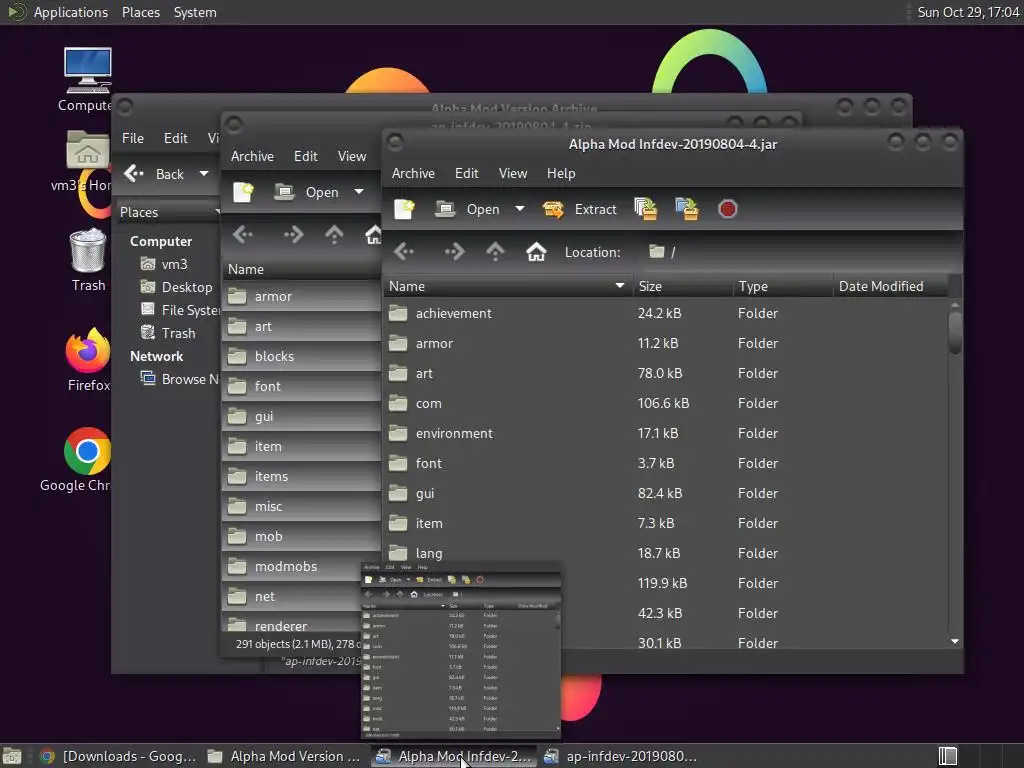Viewport: 1024px width, 768px height.
Task: Open the Edit menu in the zip window
Action: 305,156
